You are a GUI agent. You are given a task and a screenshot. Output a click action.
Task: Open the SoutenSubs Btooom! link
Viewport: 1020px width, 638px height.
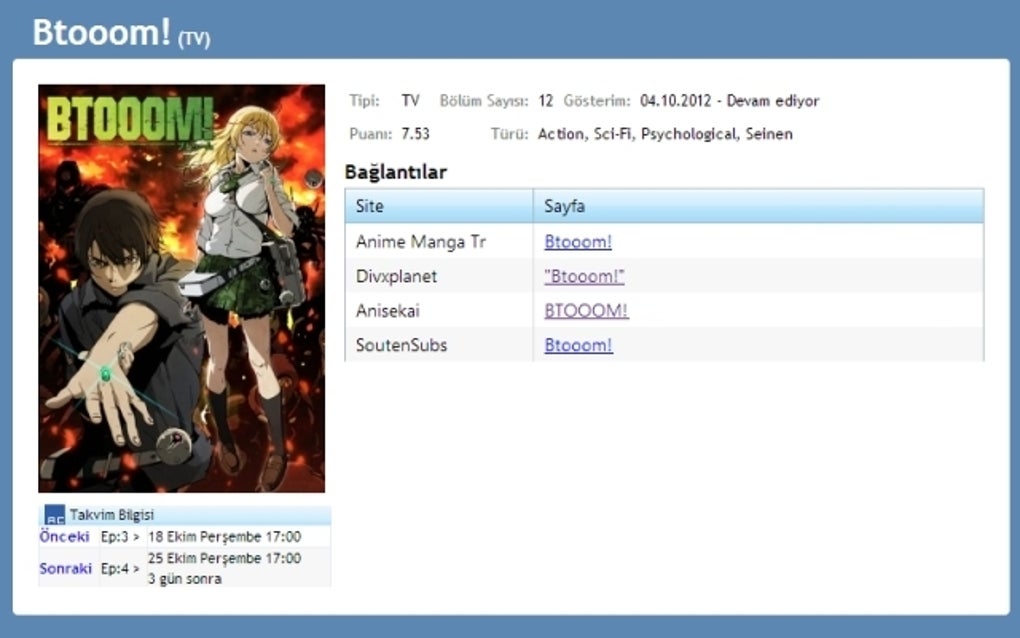[x=578, y=345]
